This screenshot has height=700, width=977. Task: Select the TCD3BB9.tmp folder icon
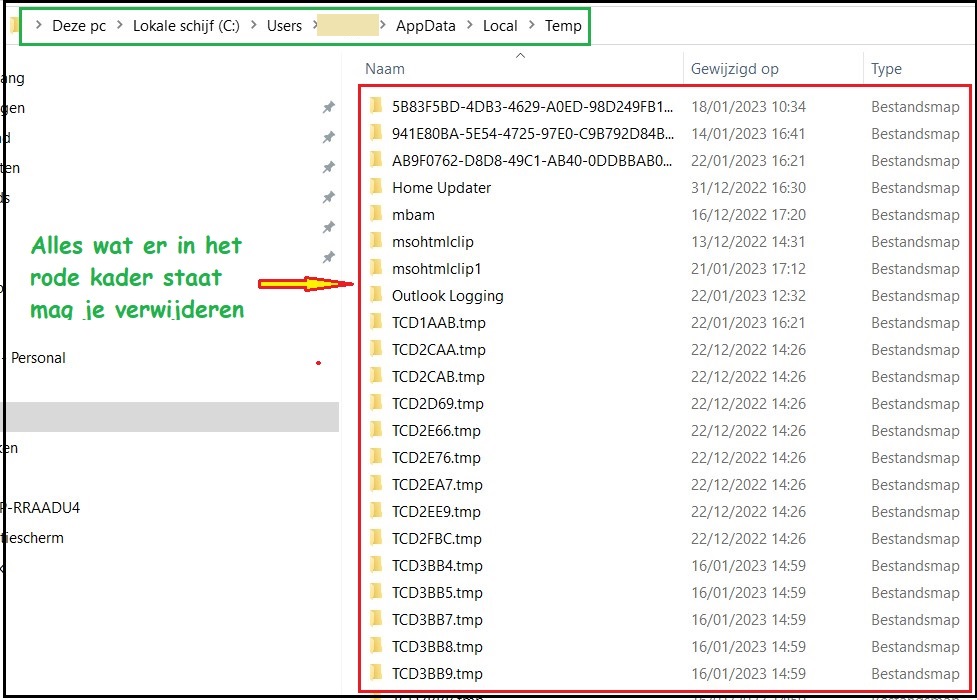click(376, 673)
